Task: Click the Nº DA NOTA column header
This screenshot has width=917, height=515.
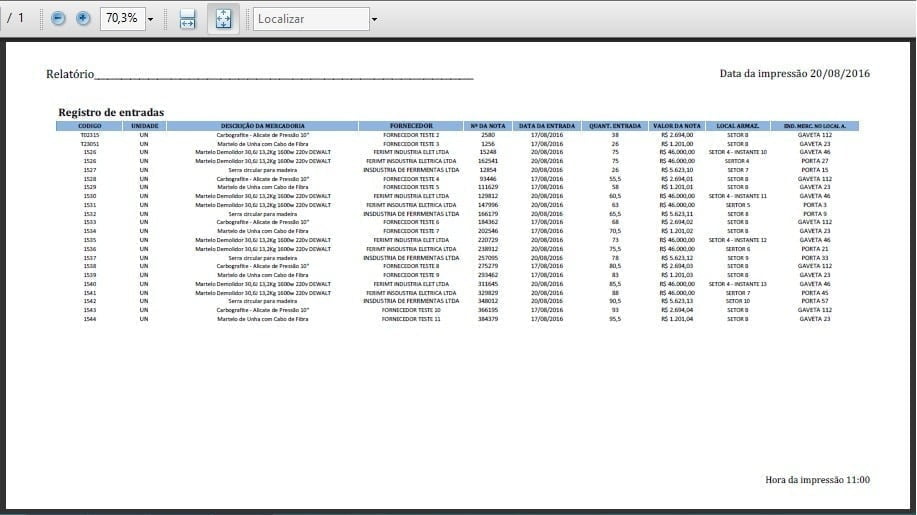Action: coord(488,126)
